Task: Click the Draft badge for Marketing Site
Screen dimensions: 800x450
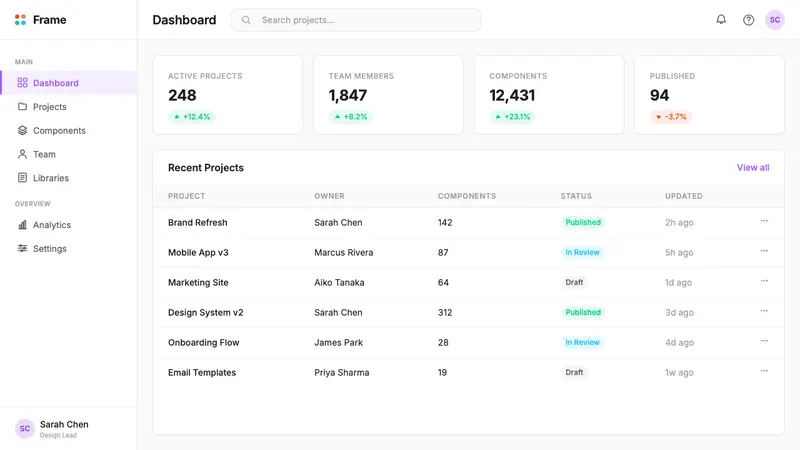Action: pos(574,282)
